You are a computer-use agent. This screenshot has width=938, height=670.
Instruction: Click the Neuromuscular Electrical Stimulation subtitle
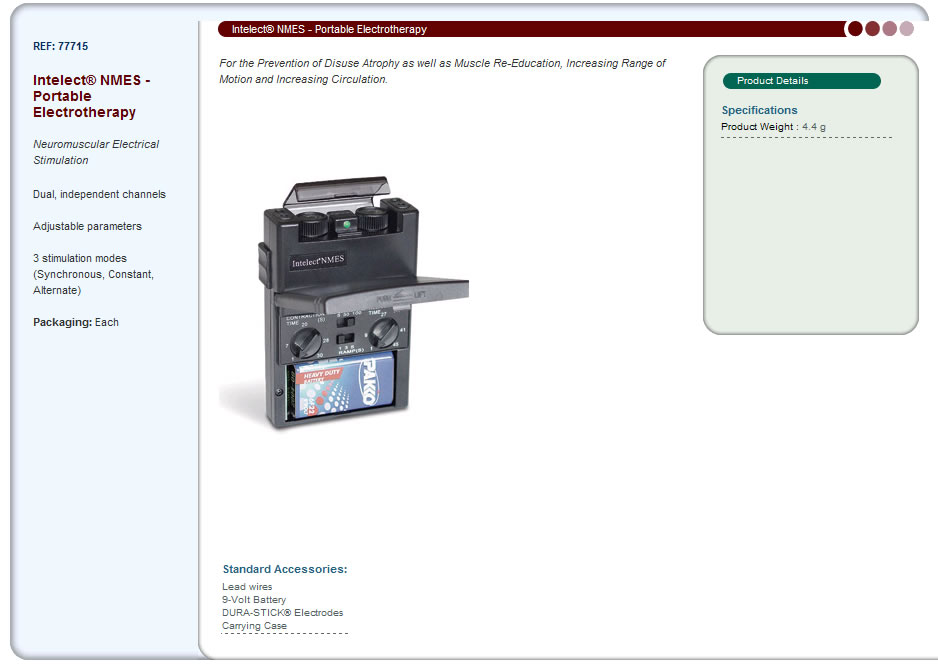point(96,152)
